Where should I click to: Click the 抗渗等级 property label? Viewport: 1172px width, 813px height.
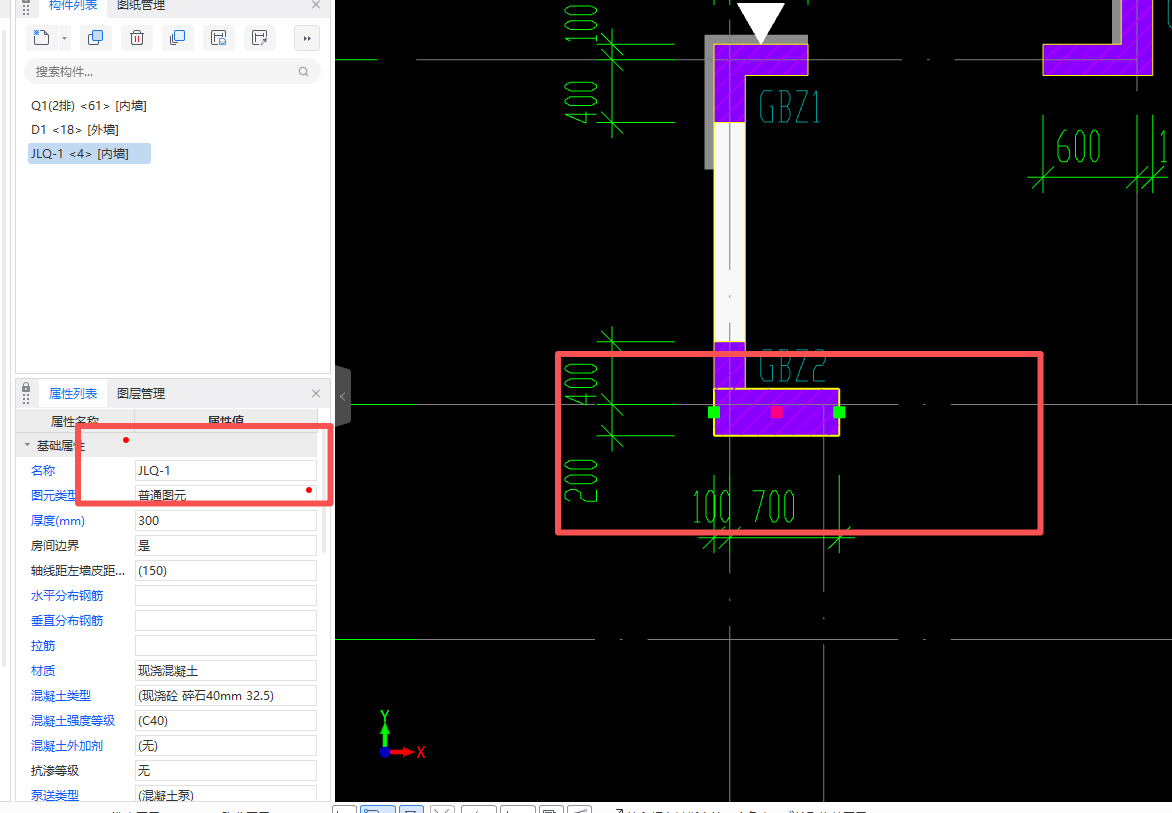(x=55, y=770)
